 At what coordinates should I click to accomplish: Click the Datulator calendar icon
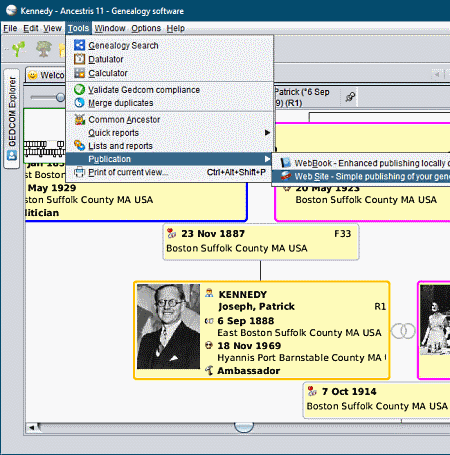pyautogui.click(x=79, y=59)
